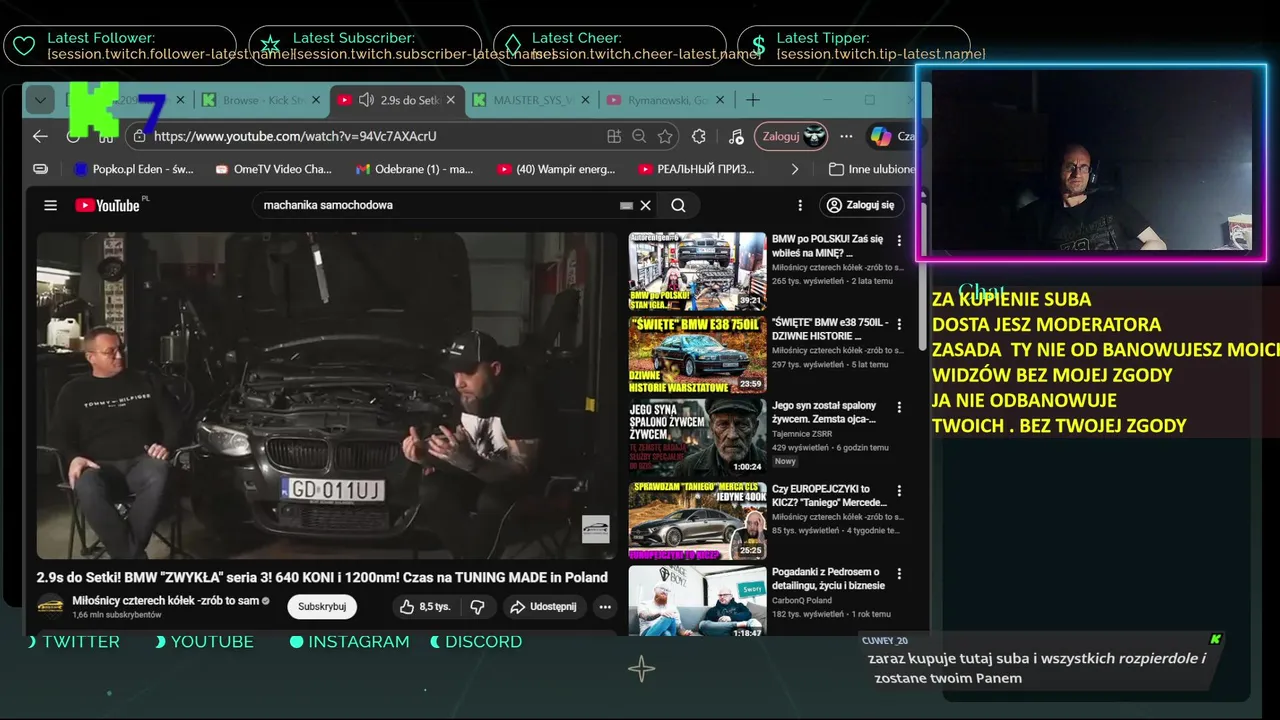The width and height of the screenshot is (1280, 720).
Task: Click the 'Udostępnij' share button
Action: [x=542, y=606]
